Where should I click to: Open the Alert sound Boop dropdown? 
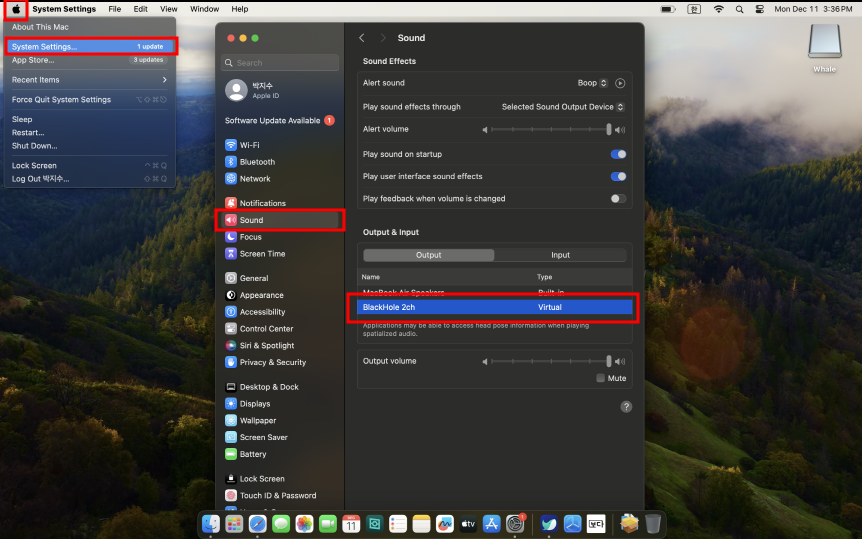[x=592, y=83]
